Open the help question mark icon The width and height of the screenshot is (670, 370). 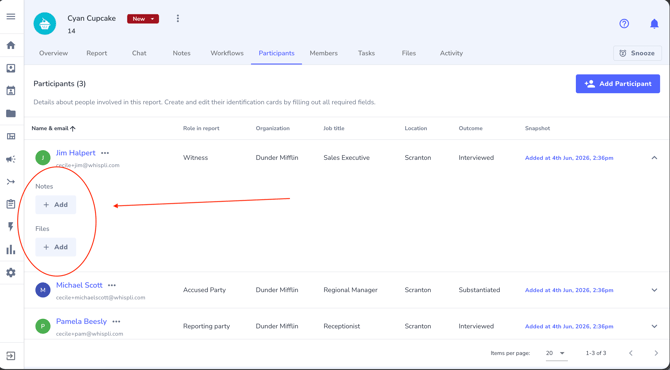624,23
